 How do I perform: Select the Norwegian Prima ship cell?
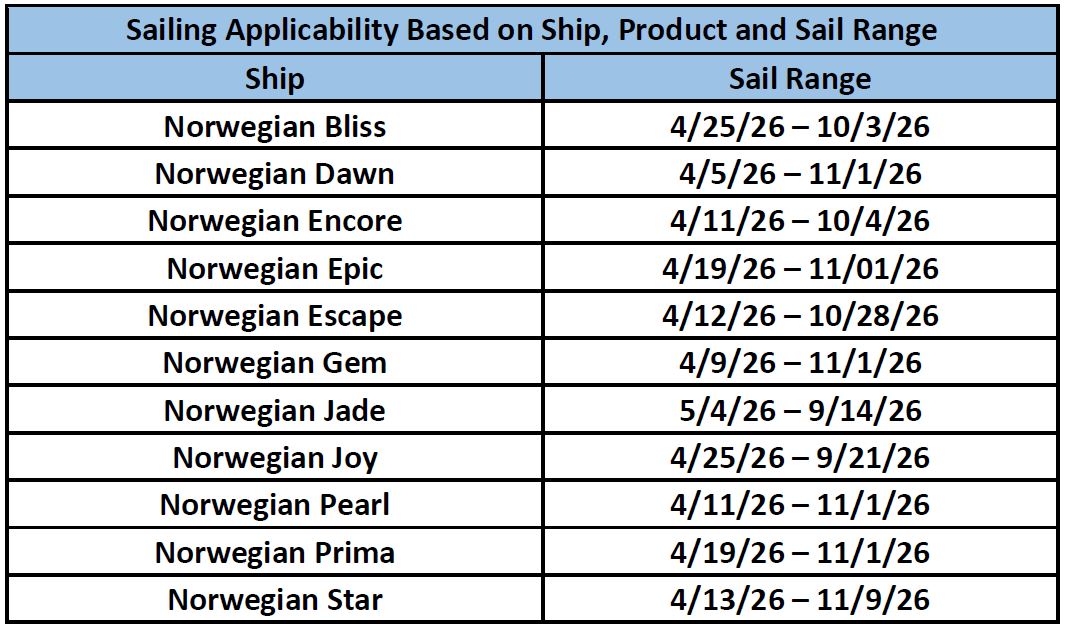click(x=274, y=553)
